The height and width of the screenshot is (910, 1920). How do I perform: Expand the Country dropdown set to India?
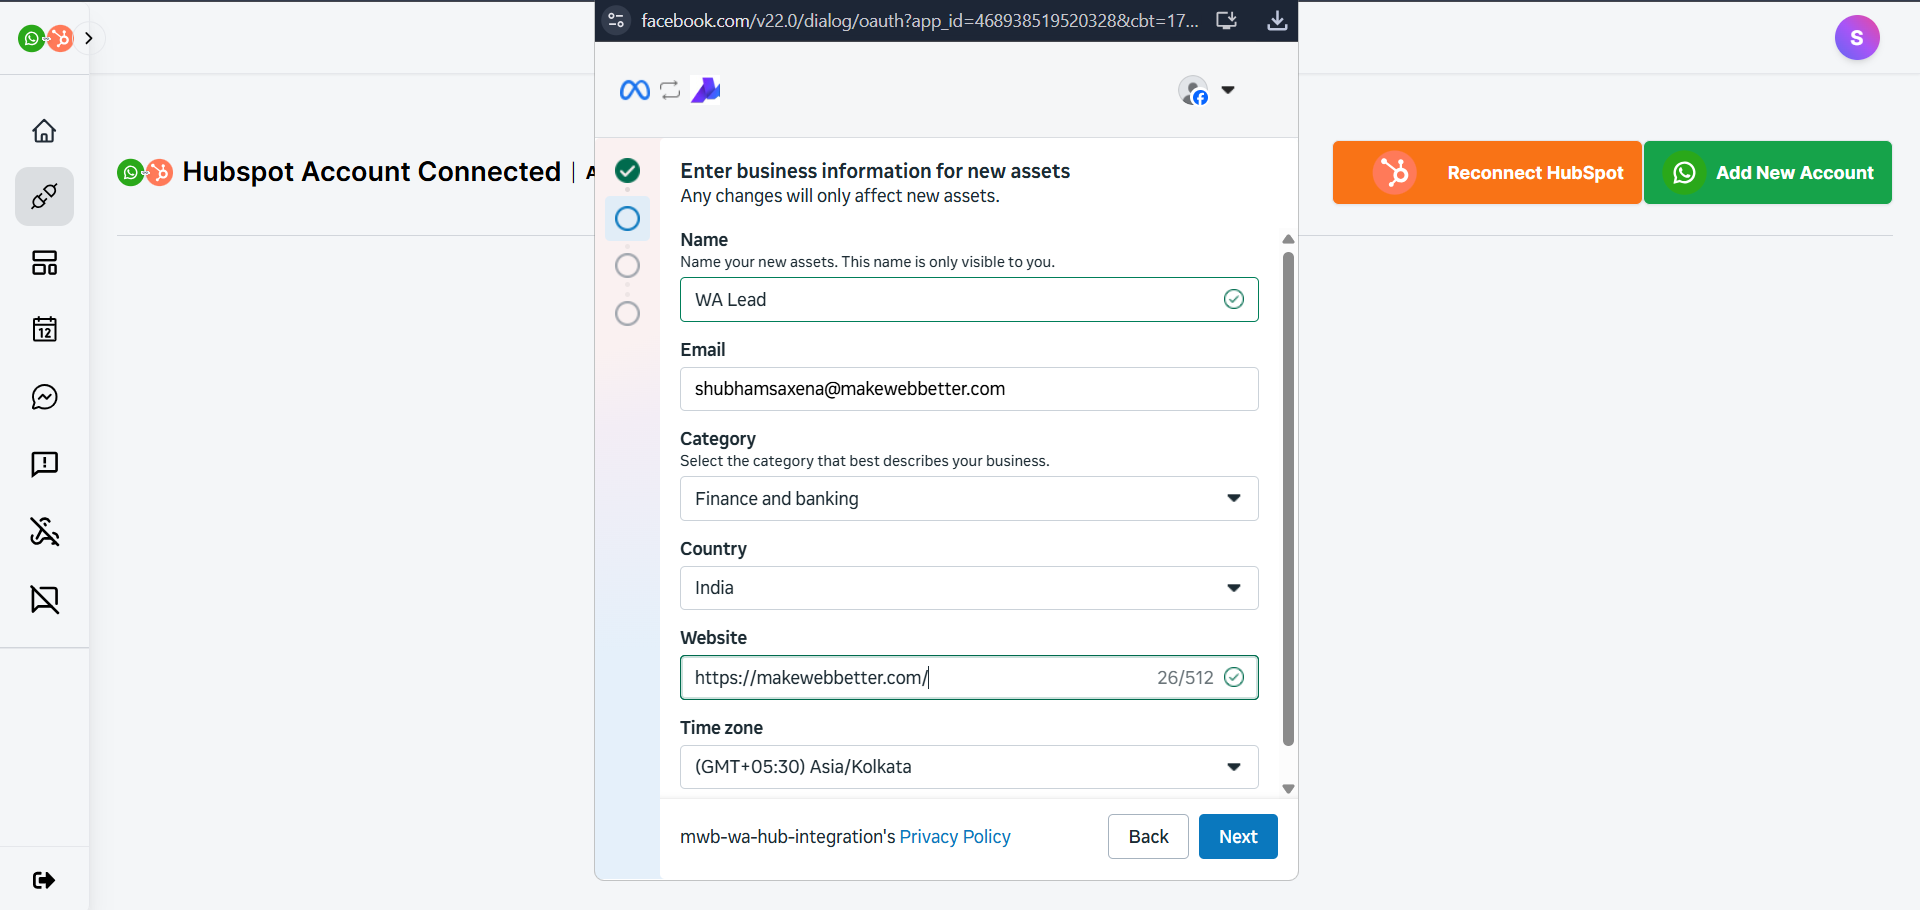click(968, 588)
